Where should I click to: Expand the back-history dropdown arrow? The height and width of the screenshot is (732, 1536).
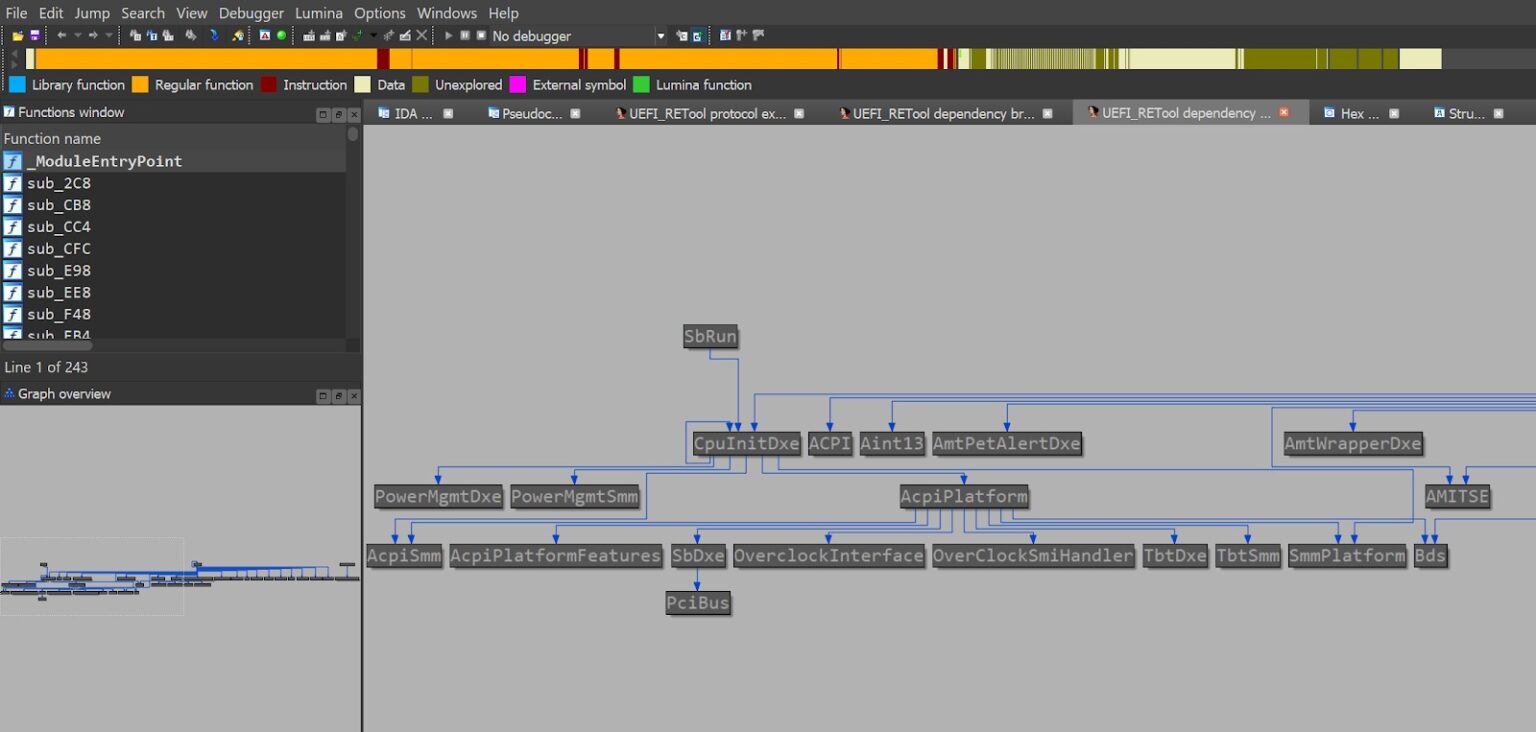click(77, 36)
